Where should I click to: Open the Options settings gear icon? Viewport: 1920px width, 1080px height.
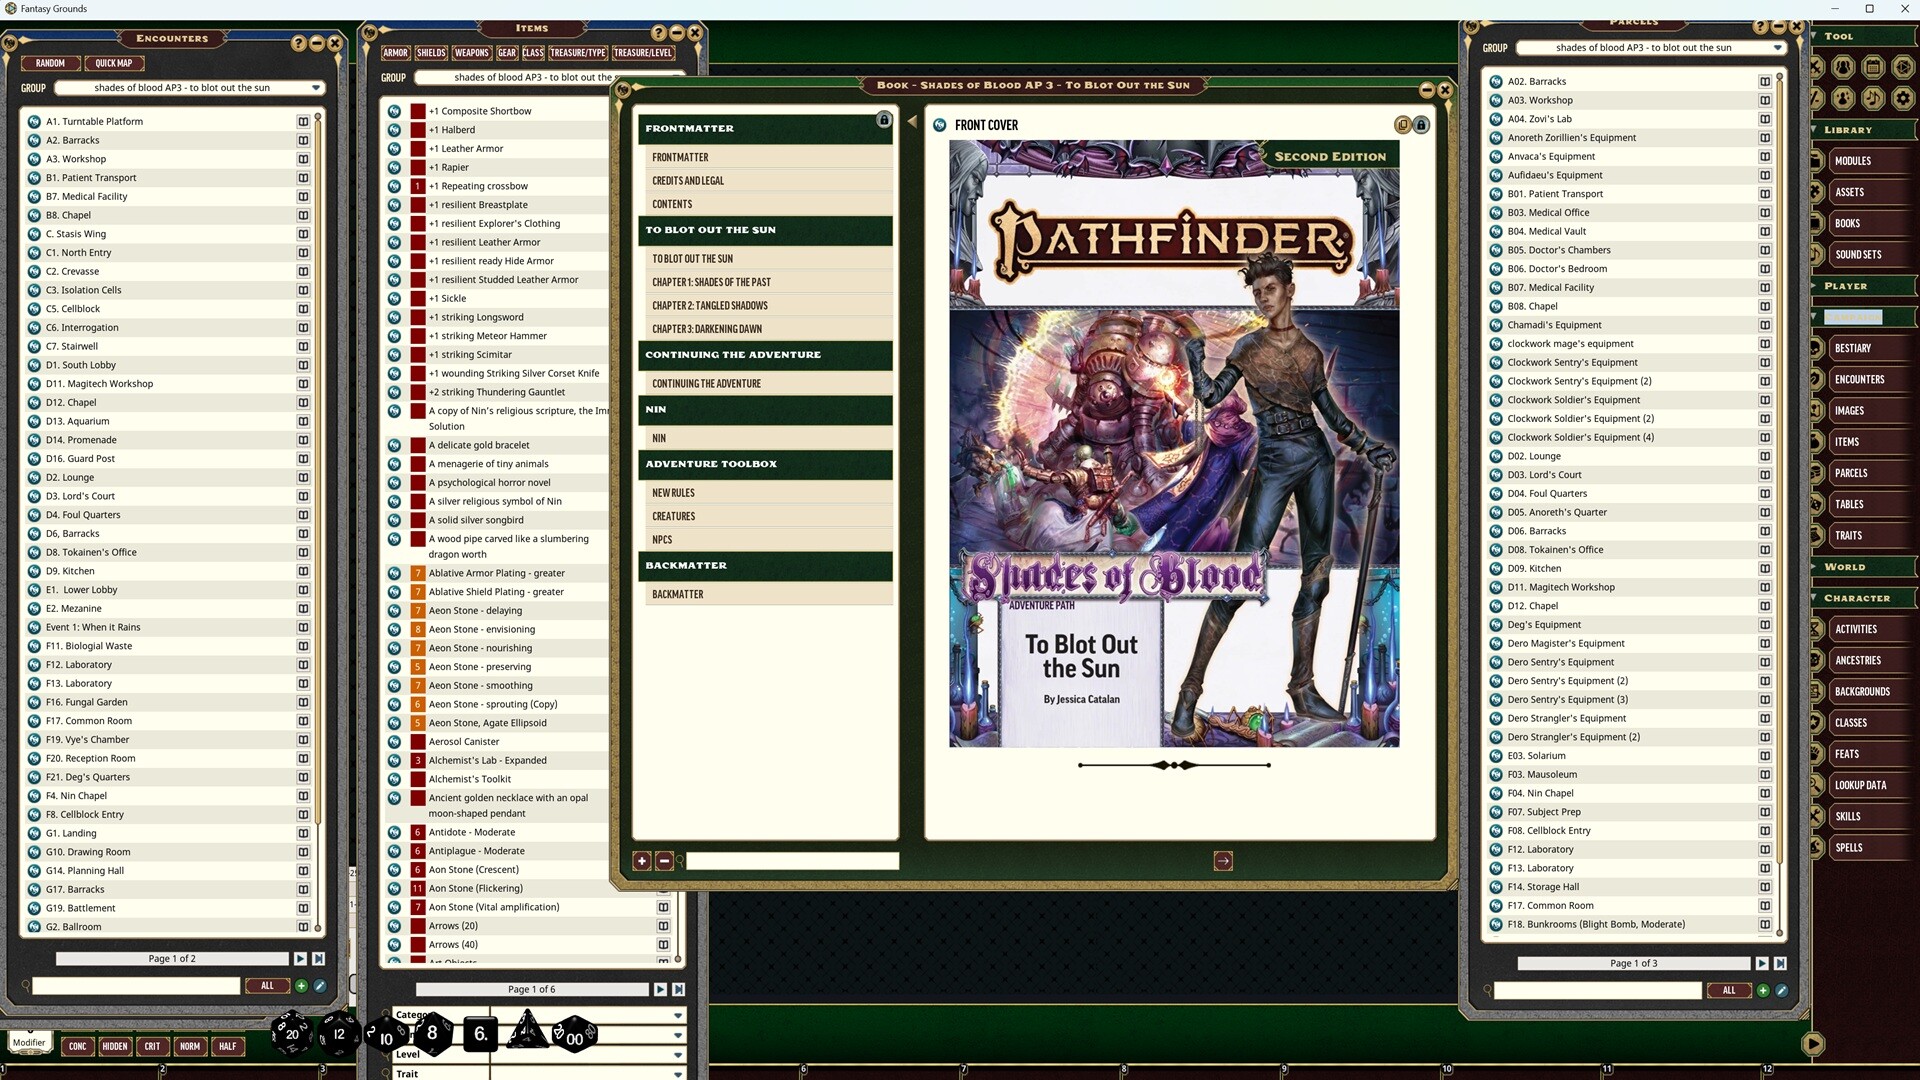point(1903,99)
